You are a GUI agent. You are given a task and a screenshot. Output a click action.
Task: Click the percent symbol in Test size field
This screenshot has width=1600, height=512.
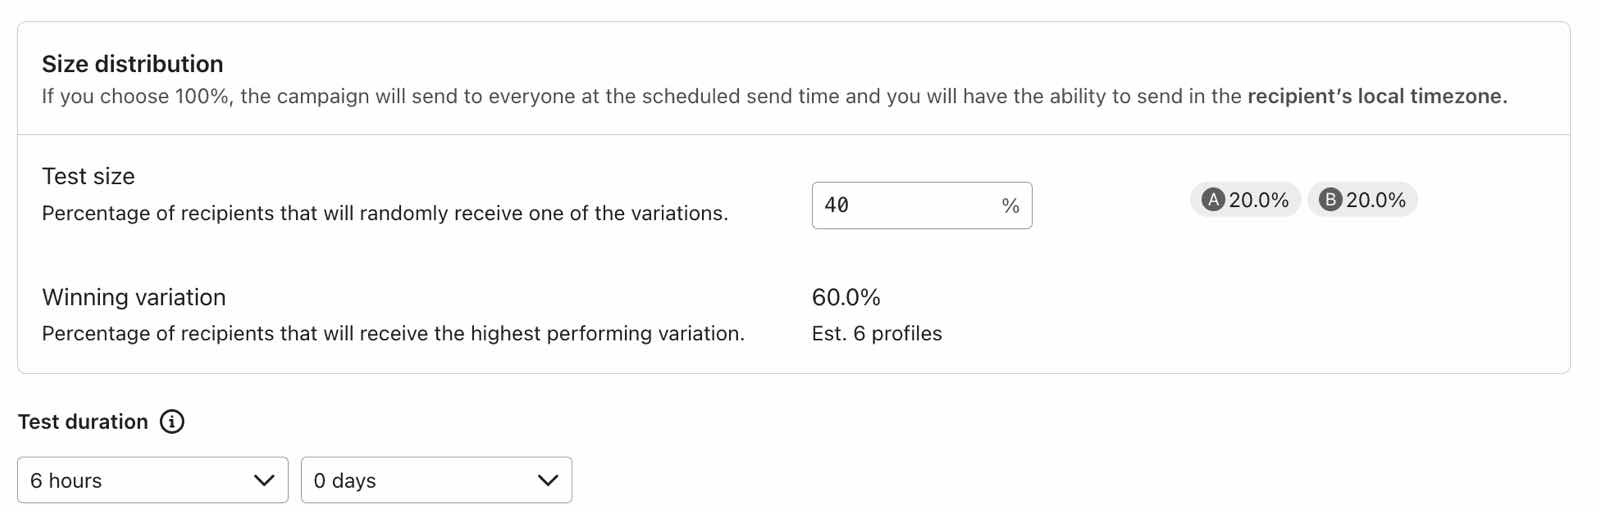(1010, 206)
